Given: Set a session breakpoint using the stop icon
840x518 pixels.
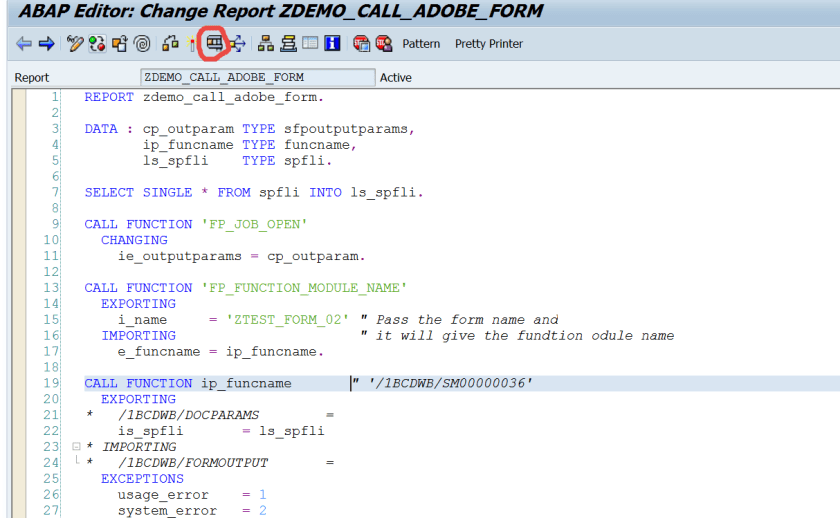Looking at the screenshot, I should pos(360,44).
